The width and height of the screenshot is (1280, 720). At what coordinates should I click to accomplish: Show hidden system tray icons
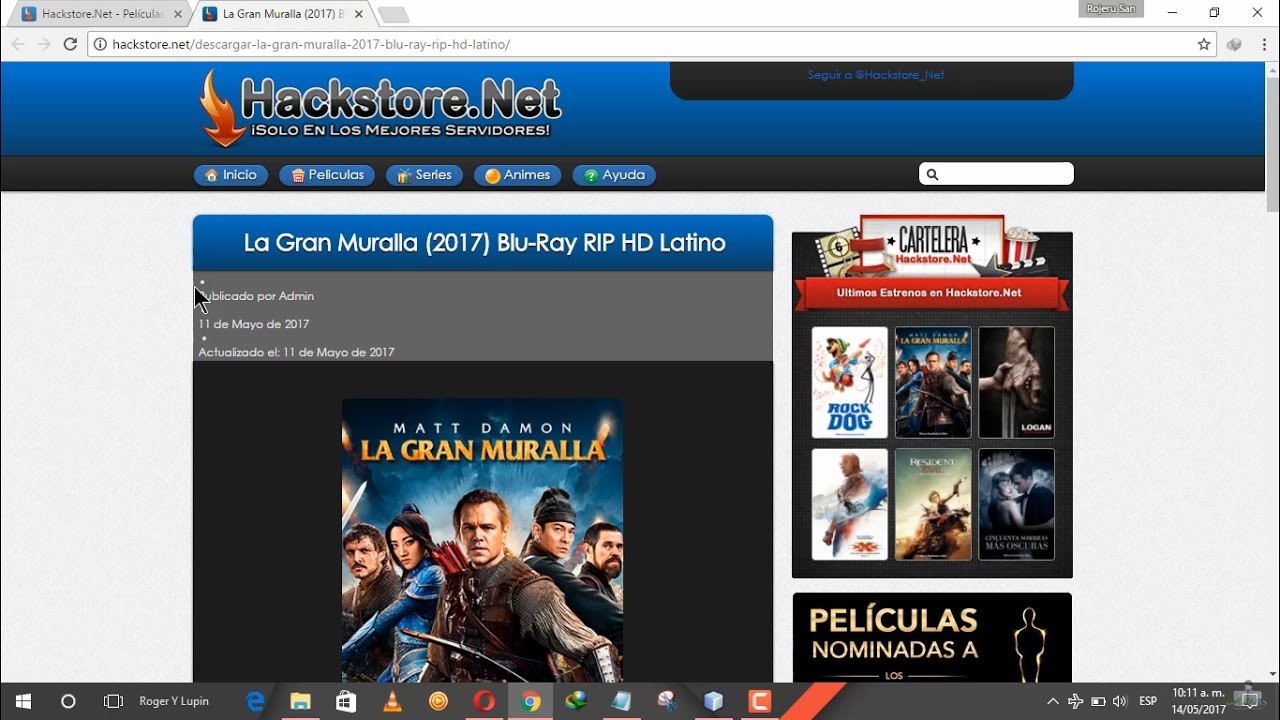[1053, 701]
